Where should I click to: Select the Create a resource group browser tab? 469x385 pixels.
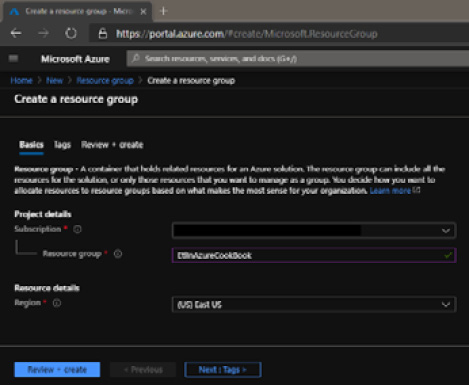click(78, 12)
